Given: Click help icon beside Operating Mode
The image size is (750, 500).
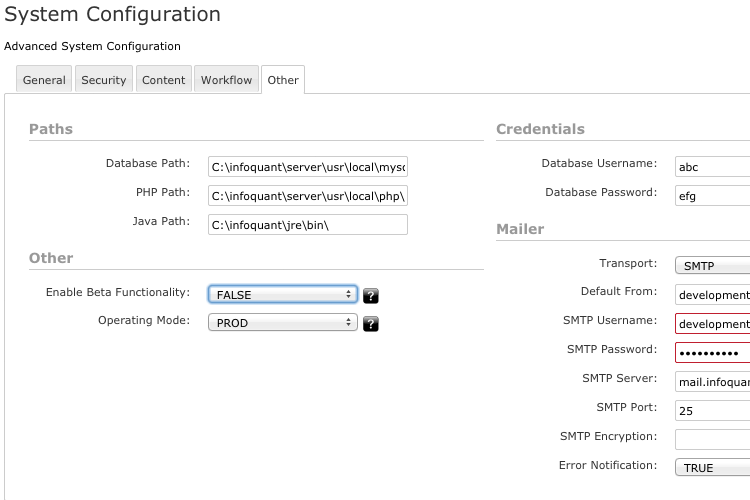Looking at the screenshot, I should click(x=370, y=324).
